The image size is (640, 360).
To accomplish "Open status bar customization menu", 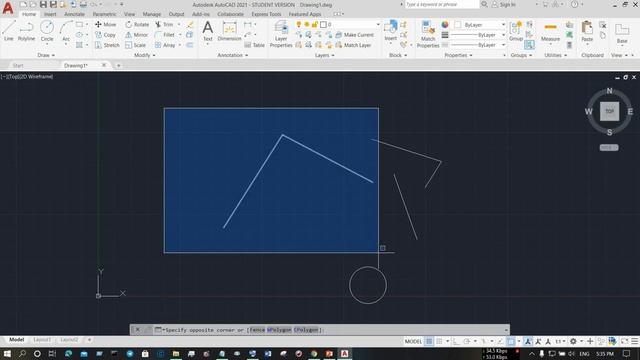I will click(635, 341).
